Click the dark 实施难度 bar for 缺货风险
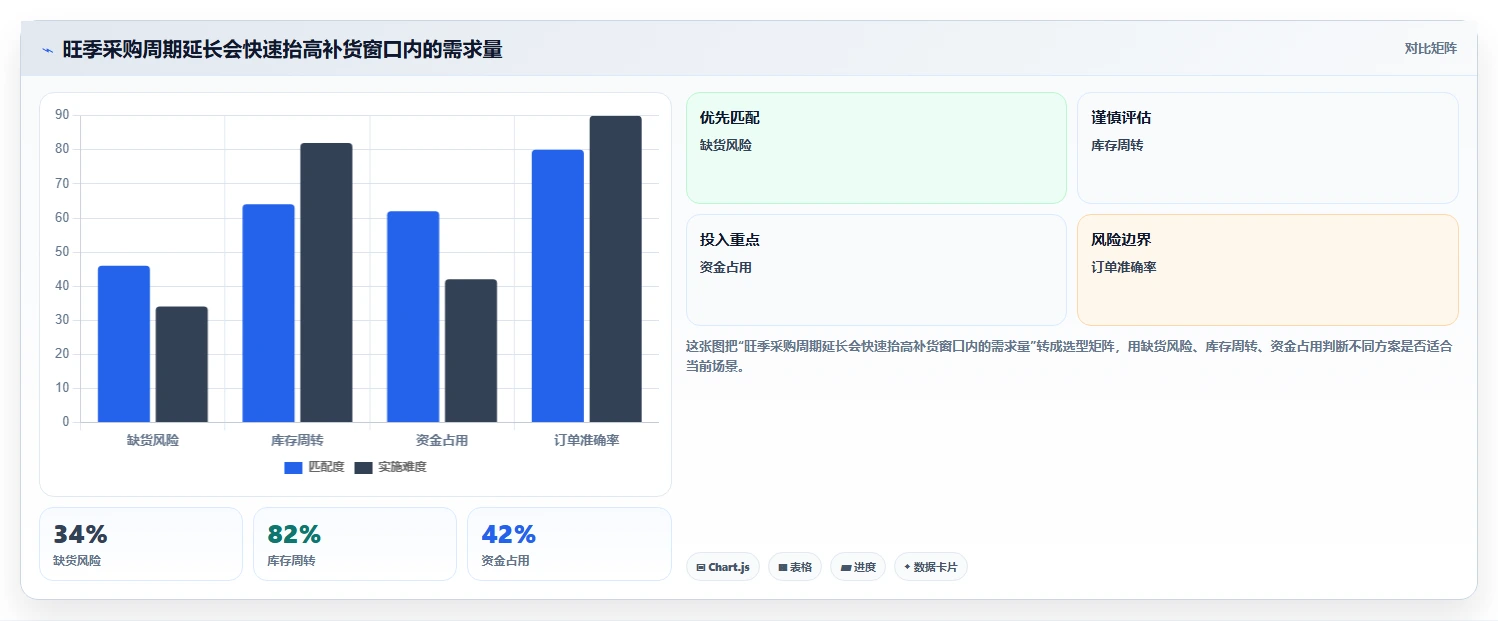Screen dimensions: 1498x621 (182, 364)
